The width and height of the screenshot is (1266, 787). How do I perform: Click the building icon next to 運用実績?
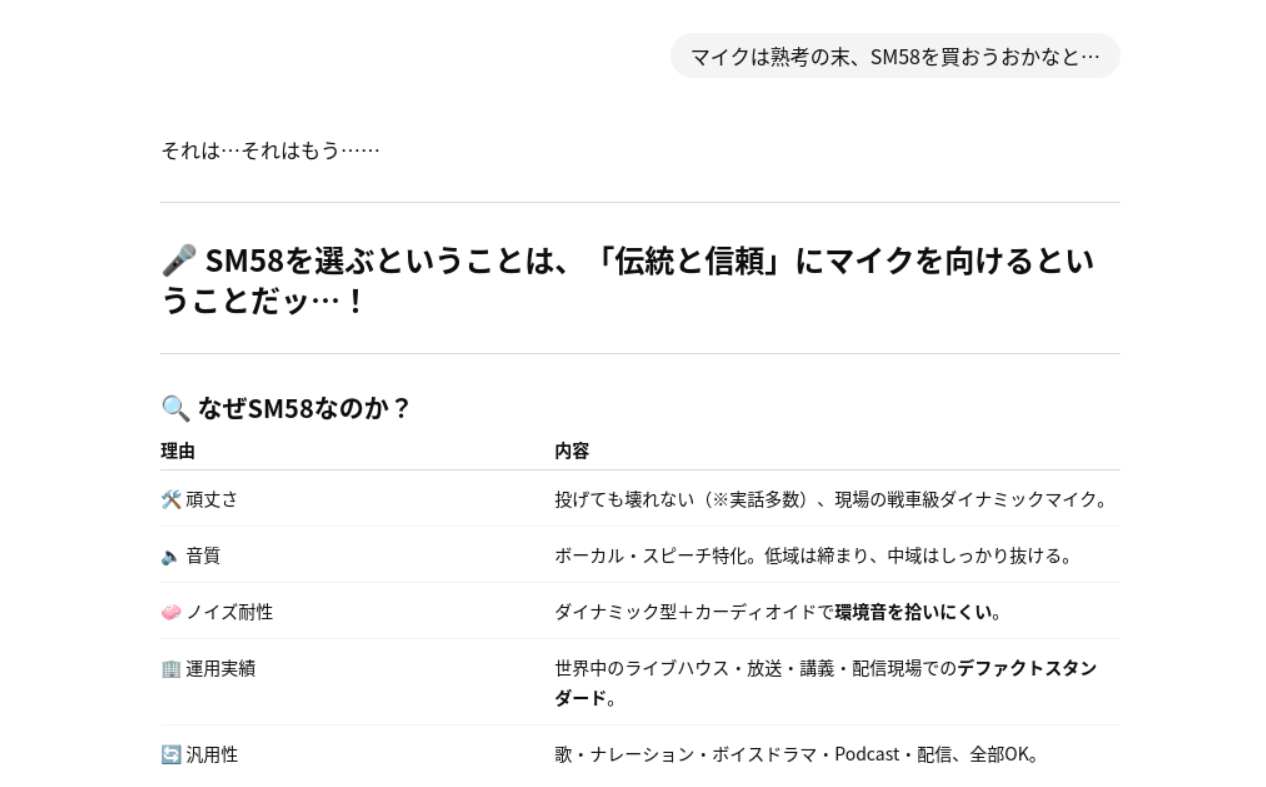click(x=171, y=669)
